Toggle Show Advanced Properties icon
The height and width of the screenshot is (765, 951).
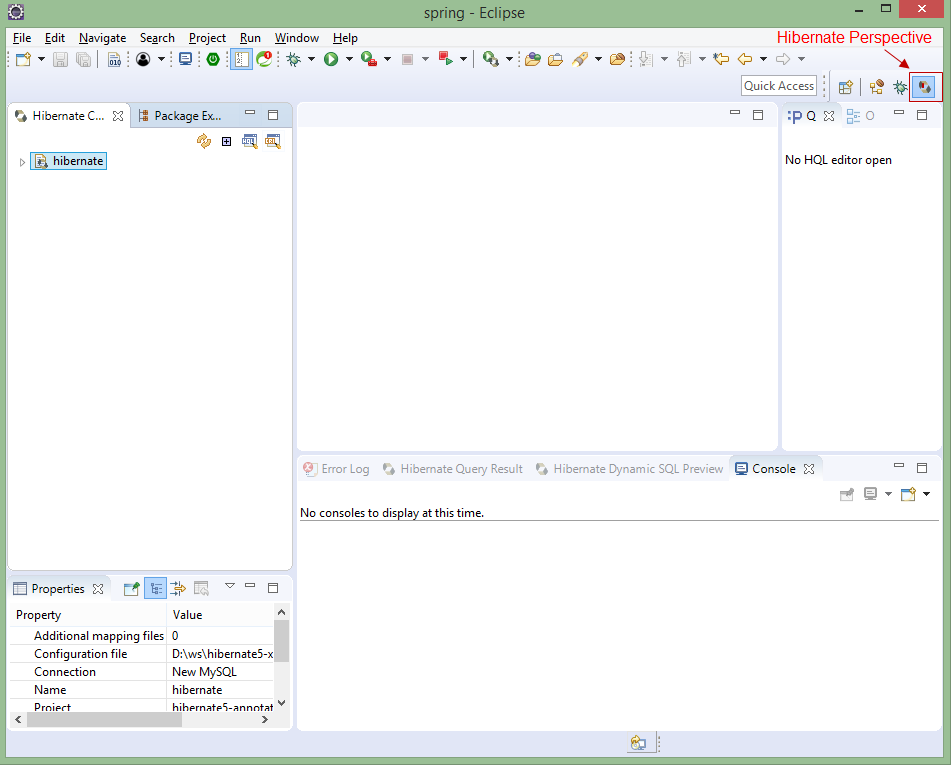[178, 588]
